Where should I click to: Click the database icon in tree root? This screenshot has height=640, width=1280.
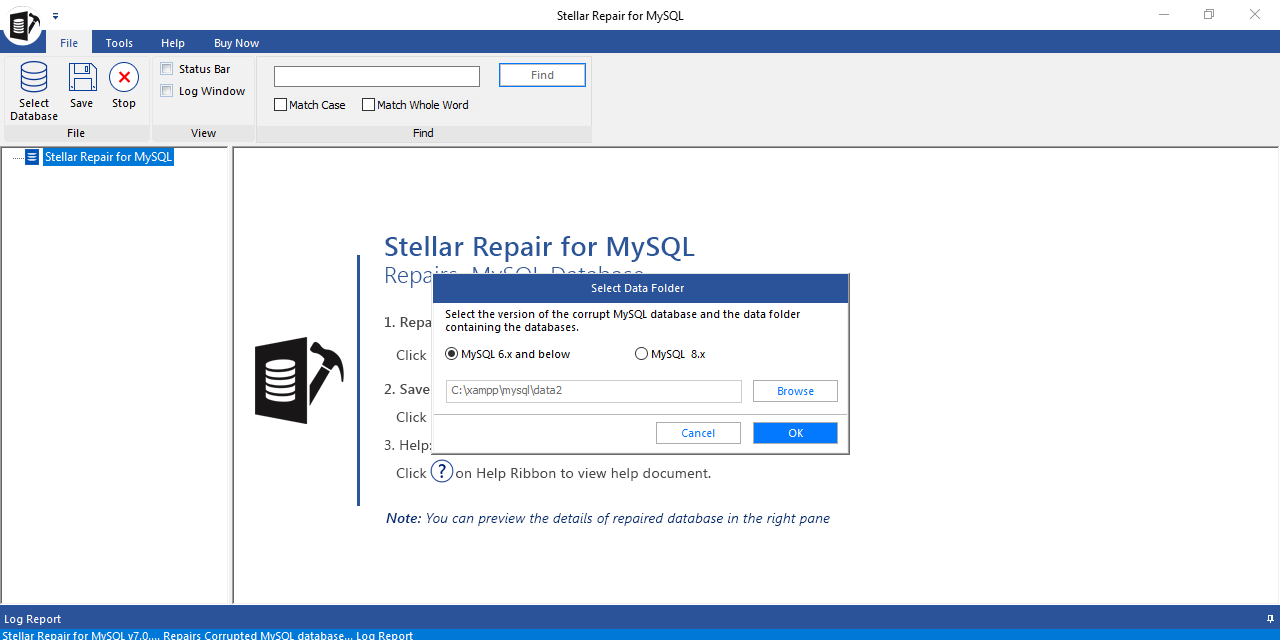pos(32,157)
